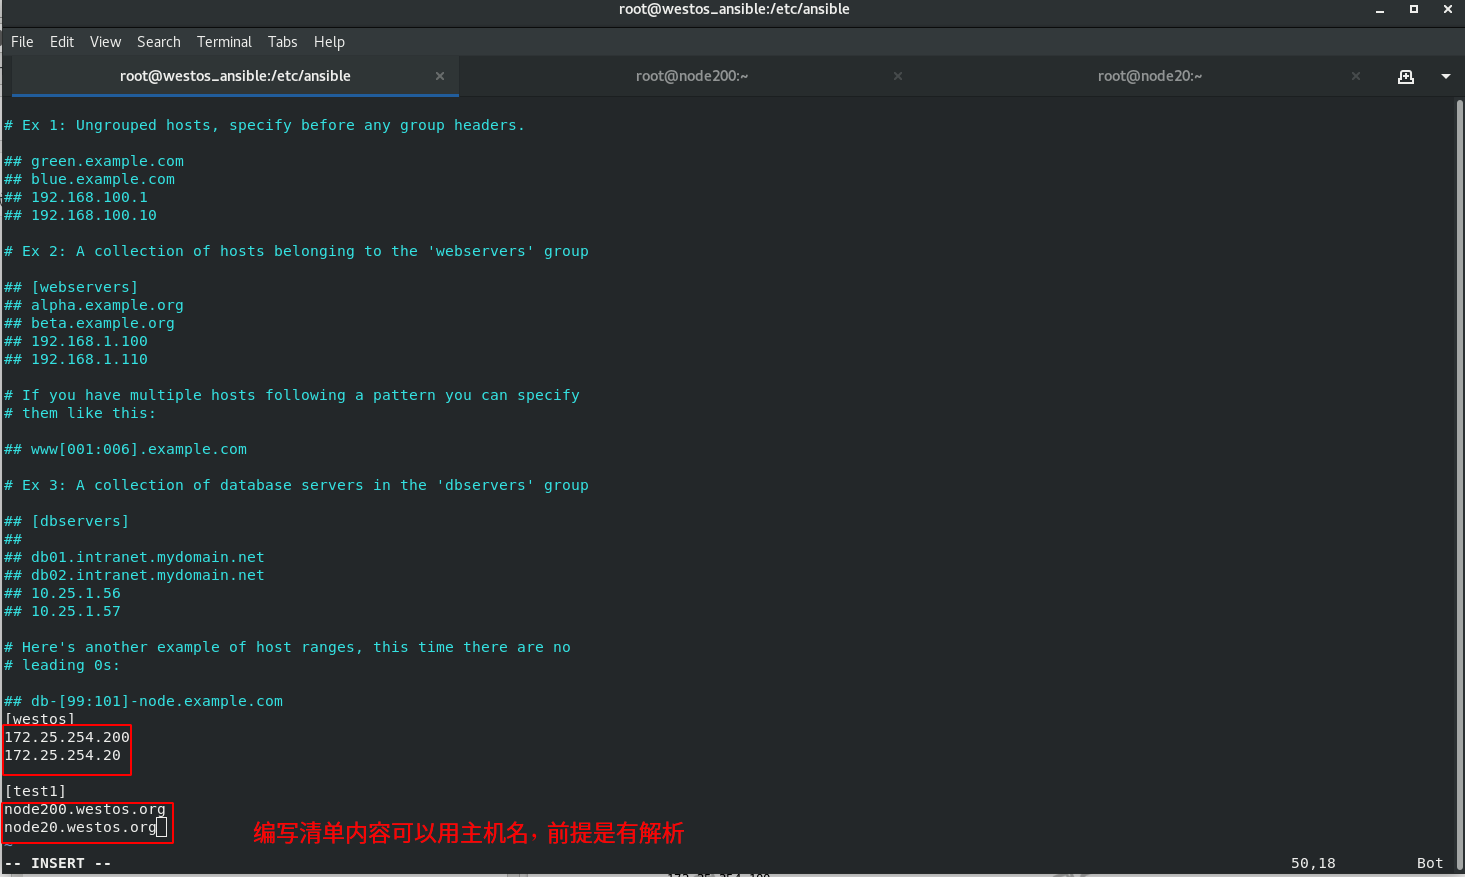Click the '# Ex 2' webservers comment line
The height and width of the screenshot is (877, 1465).
coord(296,251)
